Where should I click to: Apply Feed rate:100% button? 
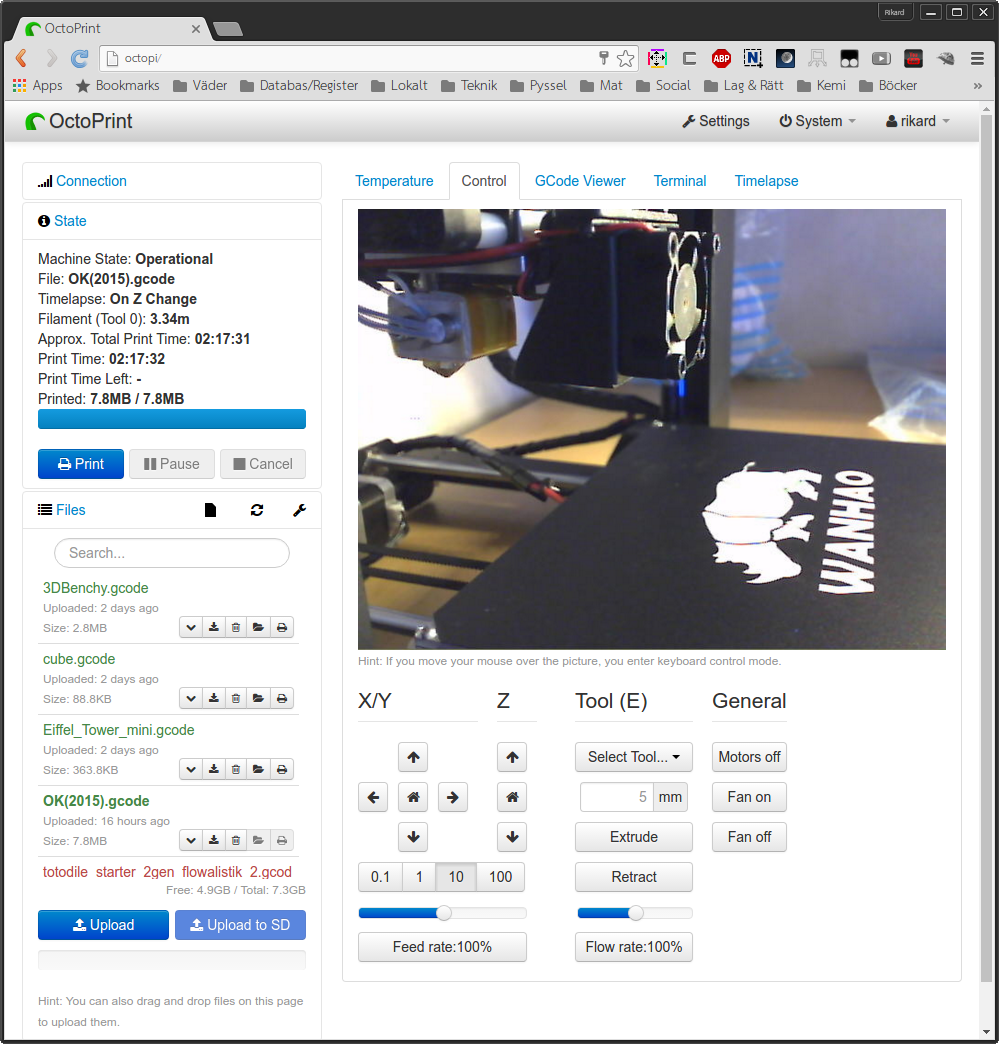(x=442, y=947)
